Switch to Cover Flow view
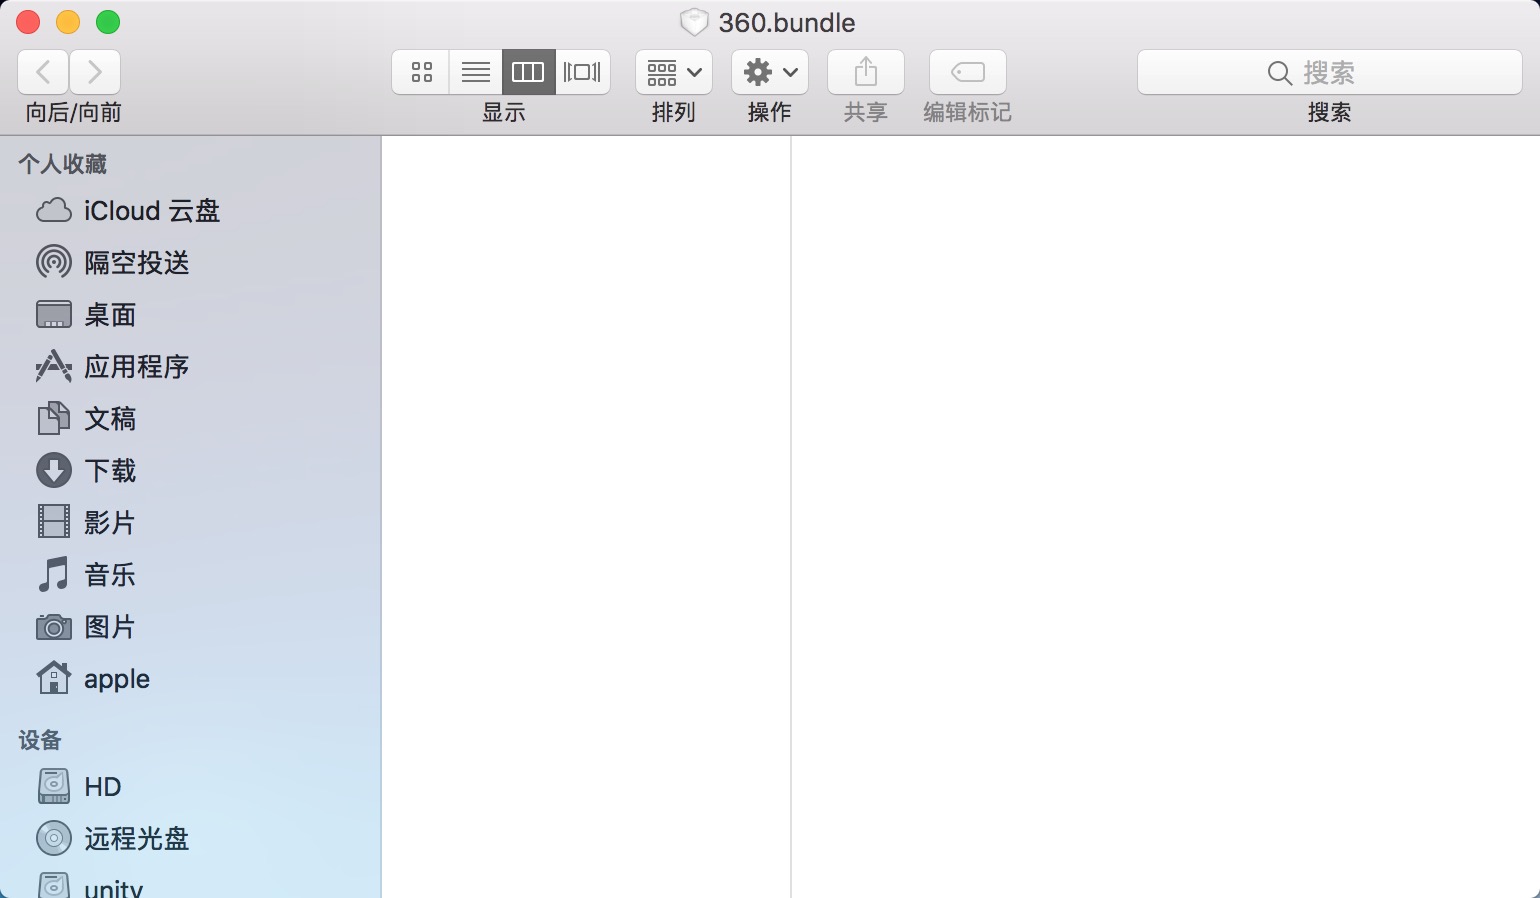Image resolution: width=1540 pixels, height=898 pixels. [582, 72]
